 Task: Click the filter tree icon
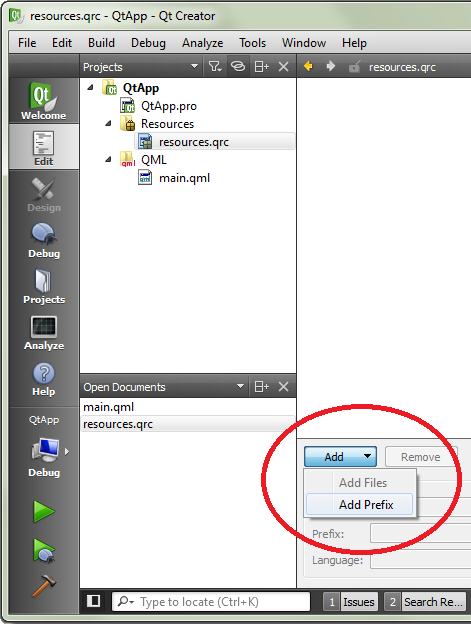pos(215,66)
